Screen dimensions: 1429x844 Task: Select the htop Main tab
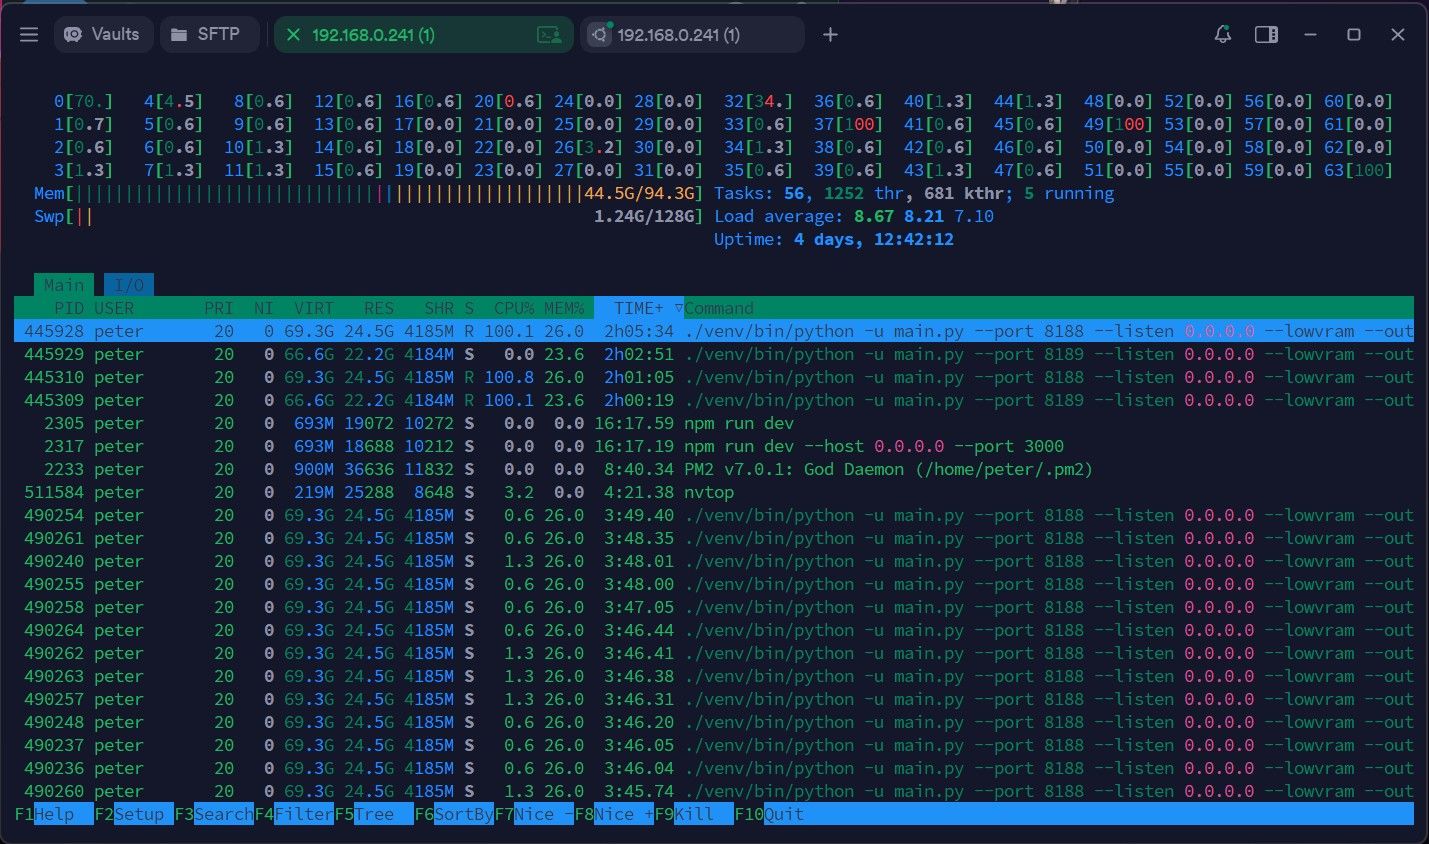tap(64, 285)
